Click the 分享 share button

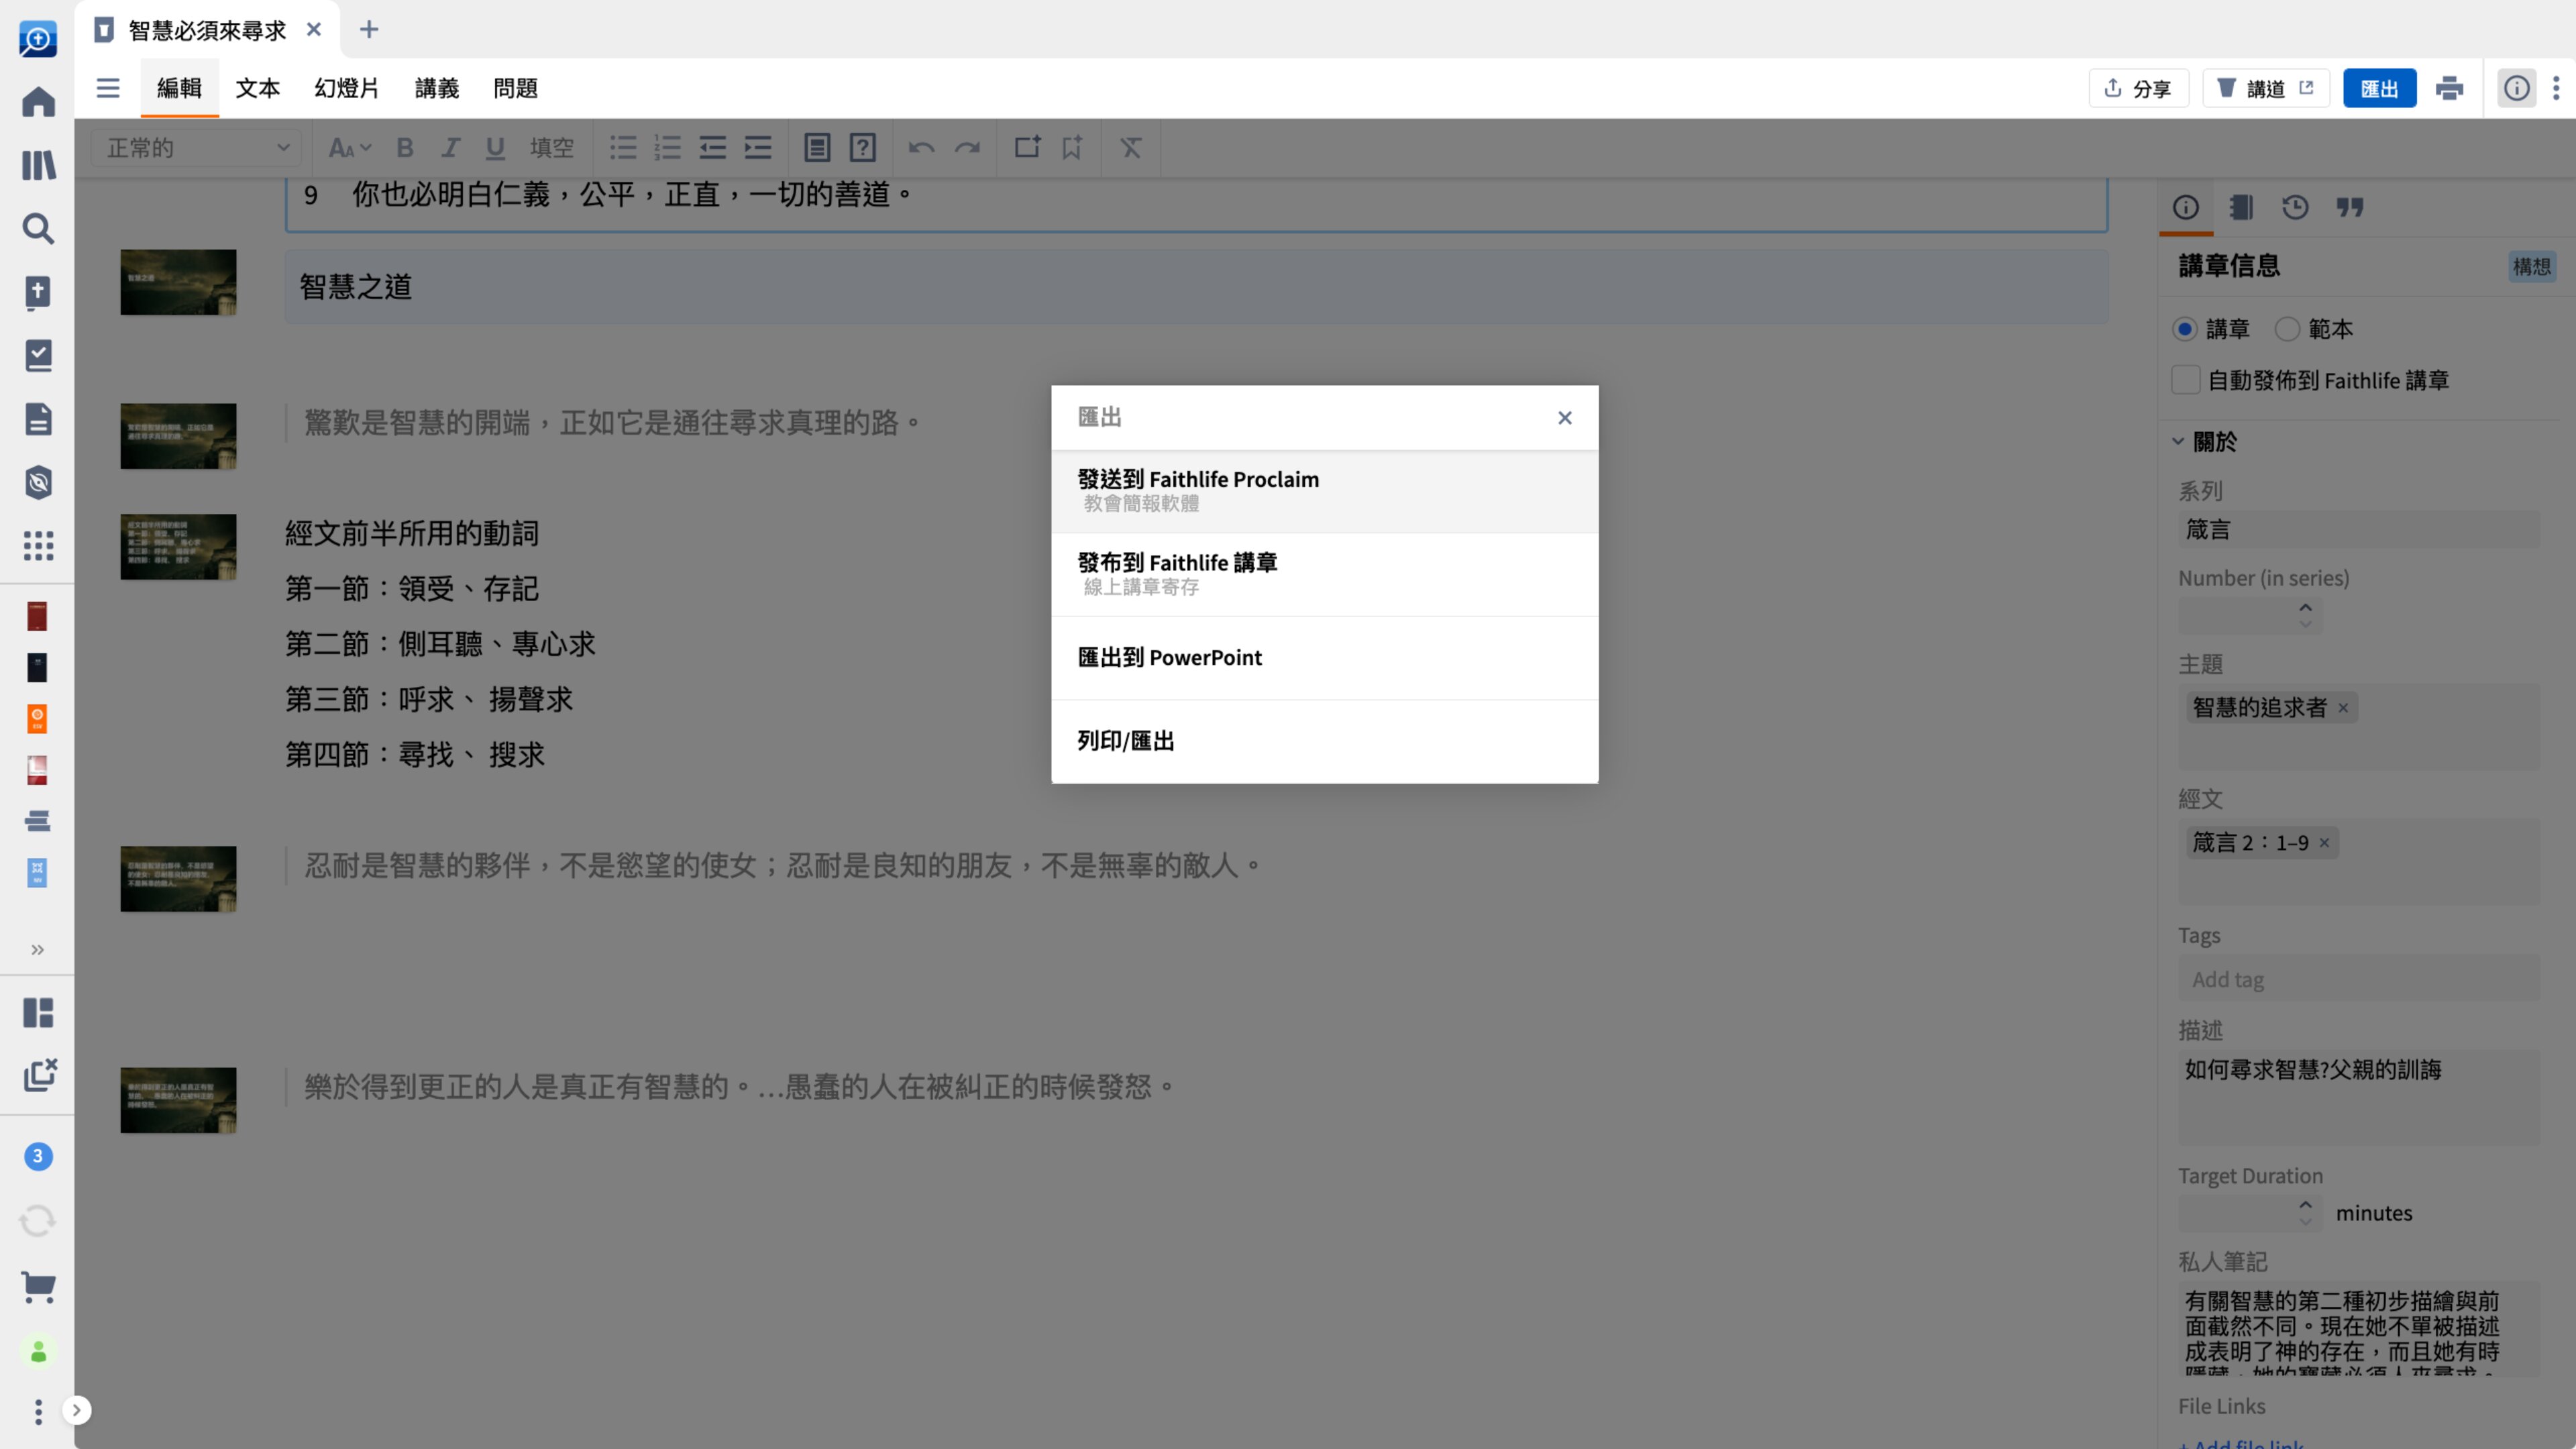2138,88
